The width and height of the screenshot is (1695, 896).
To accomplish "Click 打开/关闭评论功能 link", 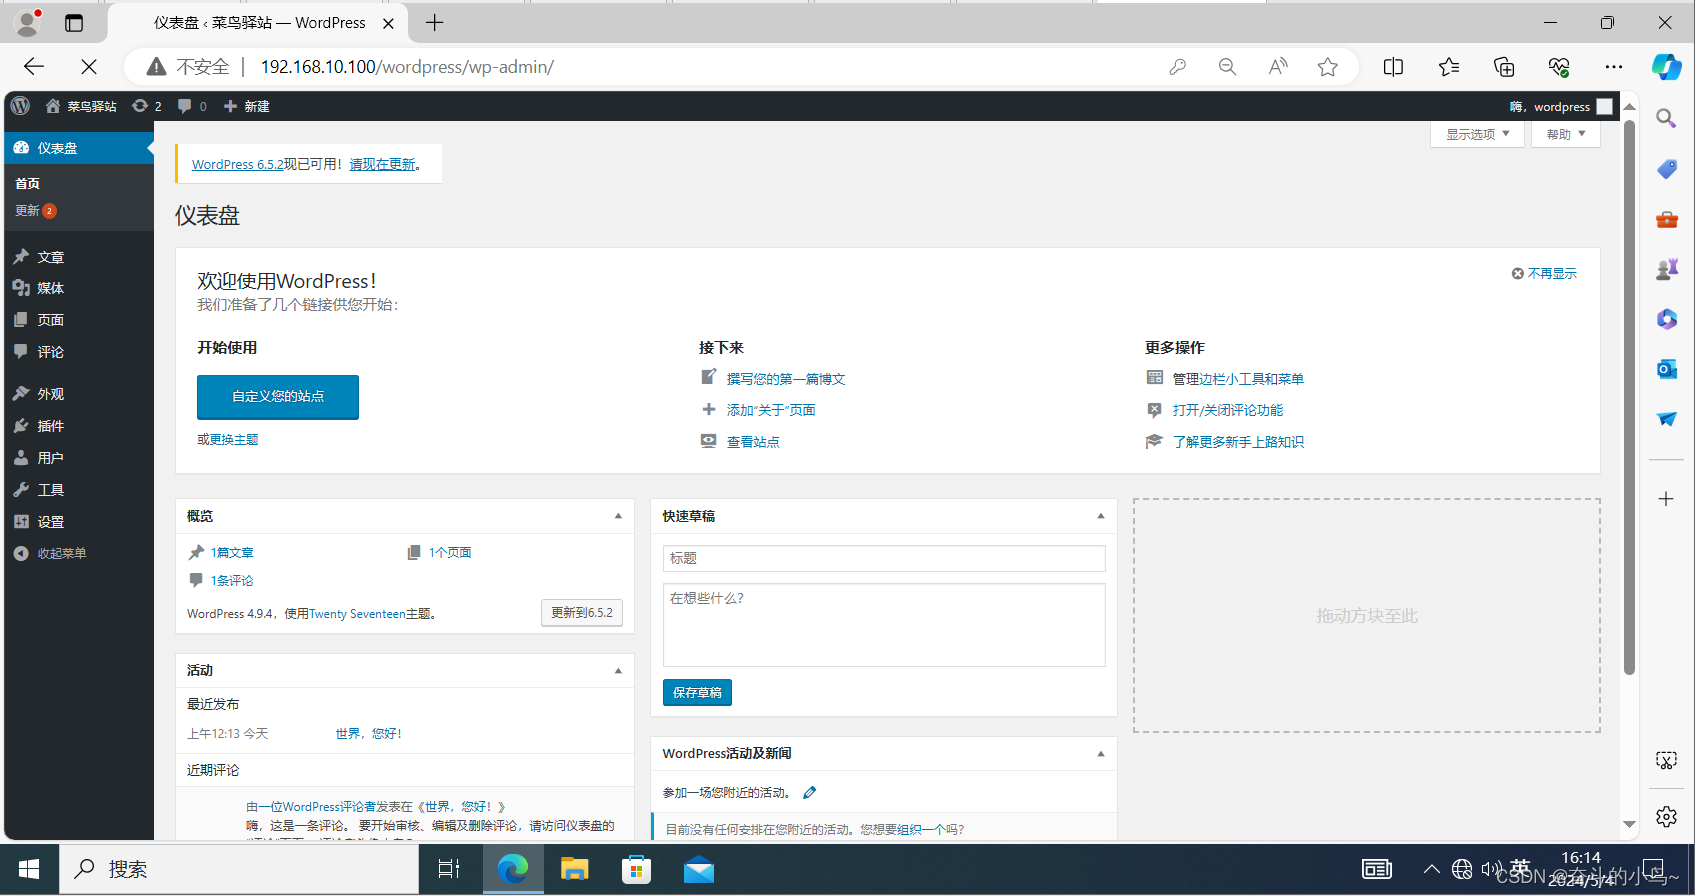I will pos(1228,410).
